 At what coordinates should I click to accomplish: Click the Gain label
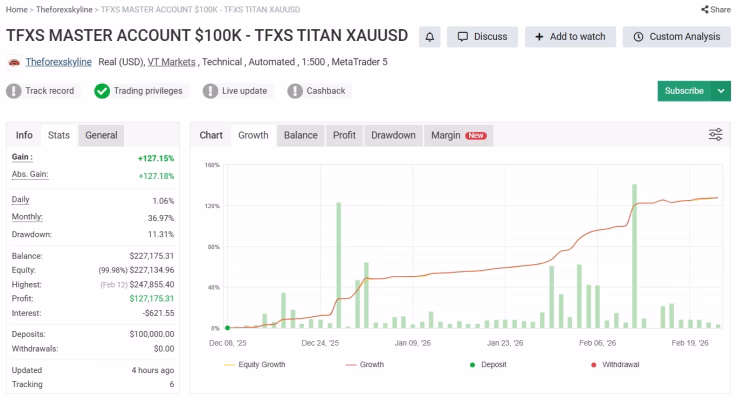(22, 157)
